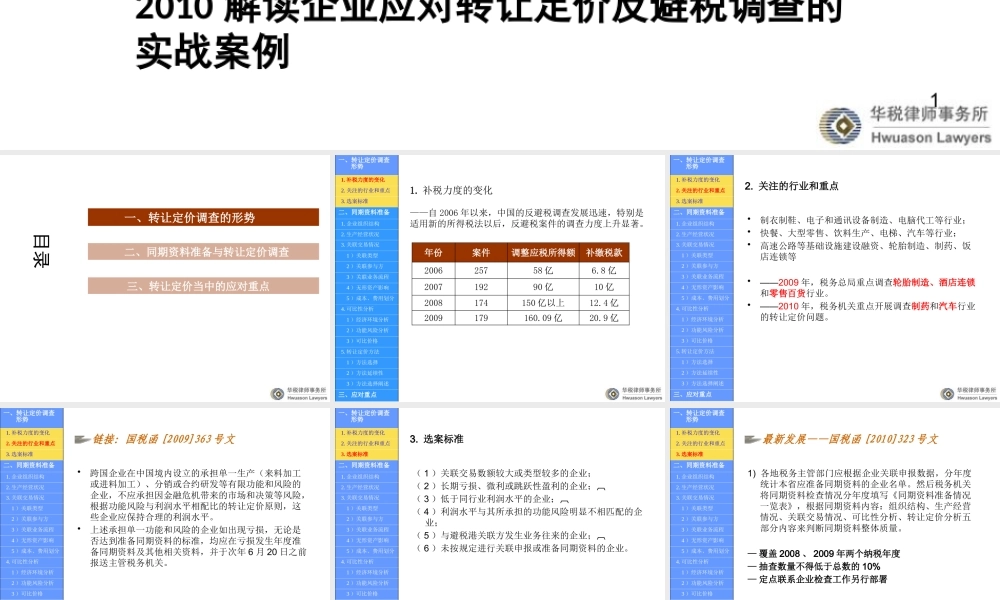Click the paragraph starting '跨国企业在中国境内设立的'
Image resolution: width=1000 pixels, height=600 pixels.
tap(198, 495)
